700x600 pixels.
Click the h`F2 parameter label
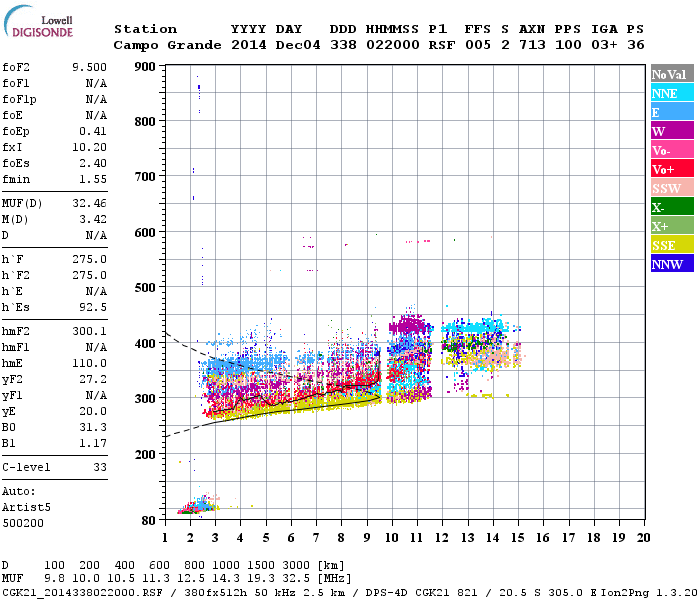point(16,275)
